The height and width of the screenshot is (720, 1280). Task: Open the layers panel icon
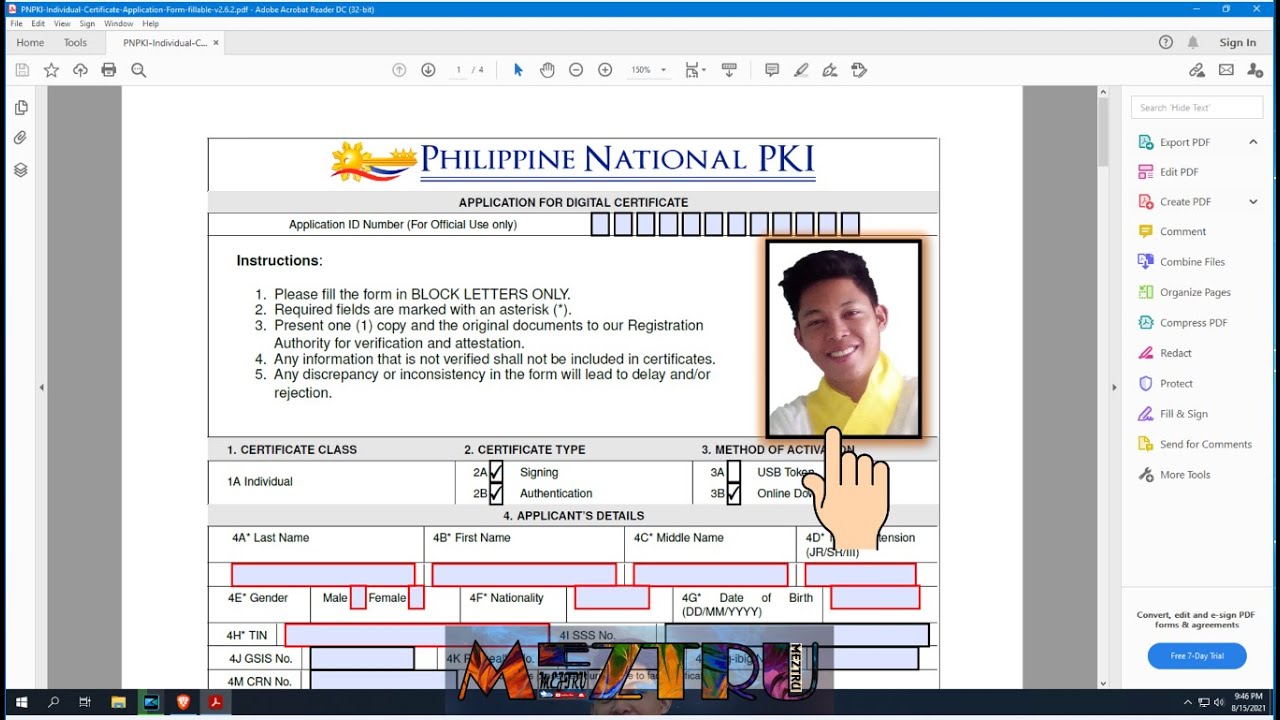(21, 170)
